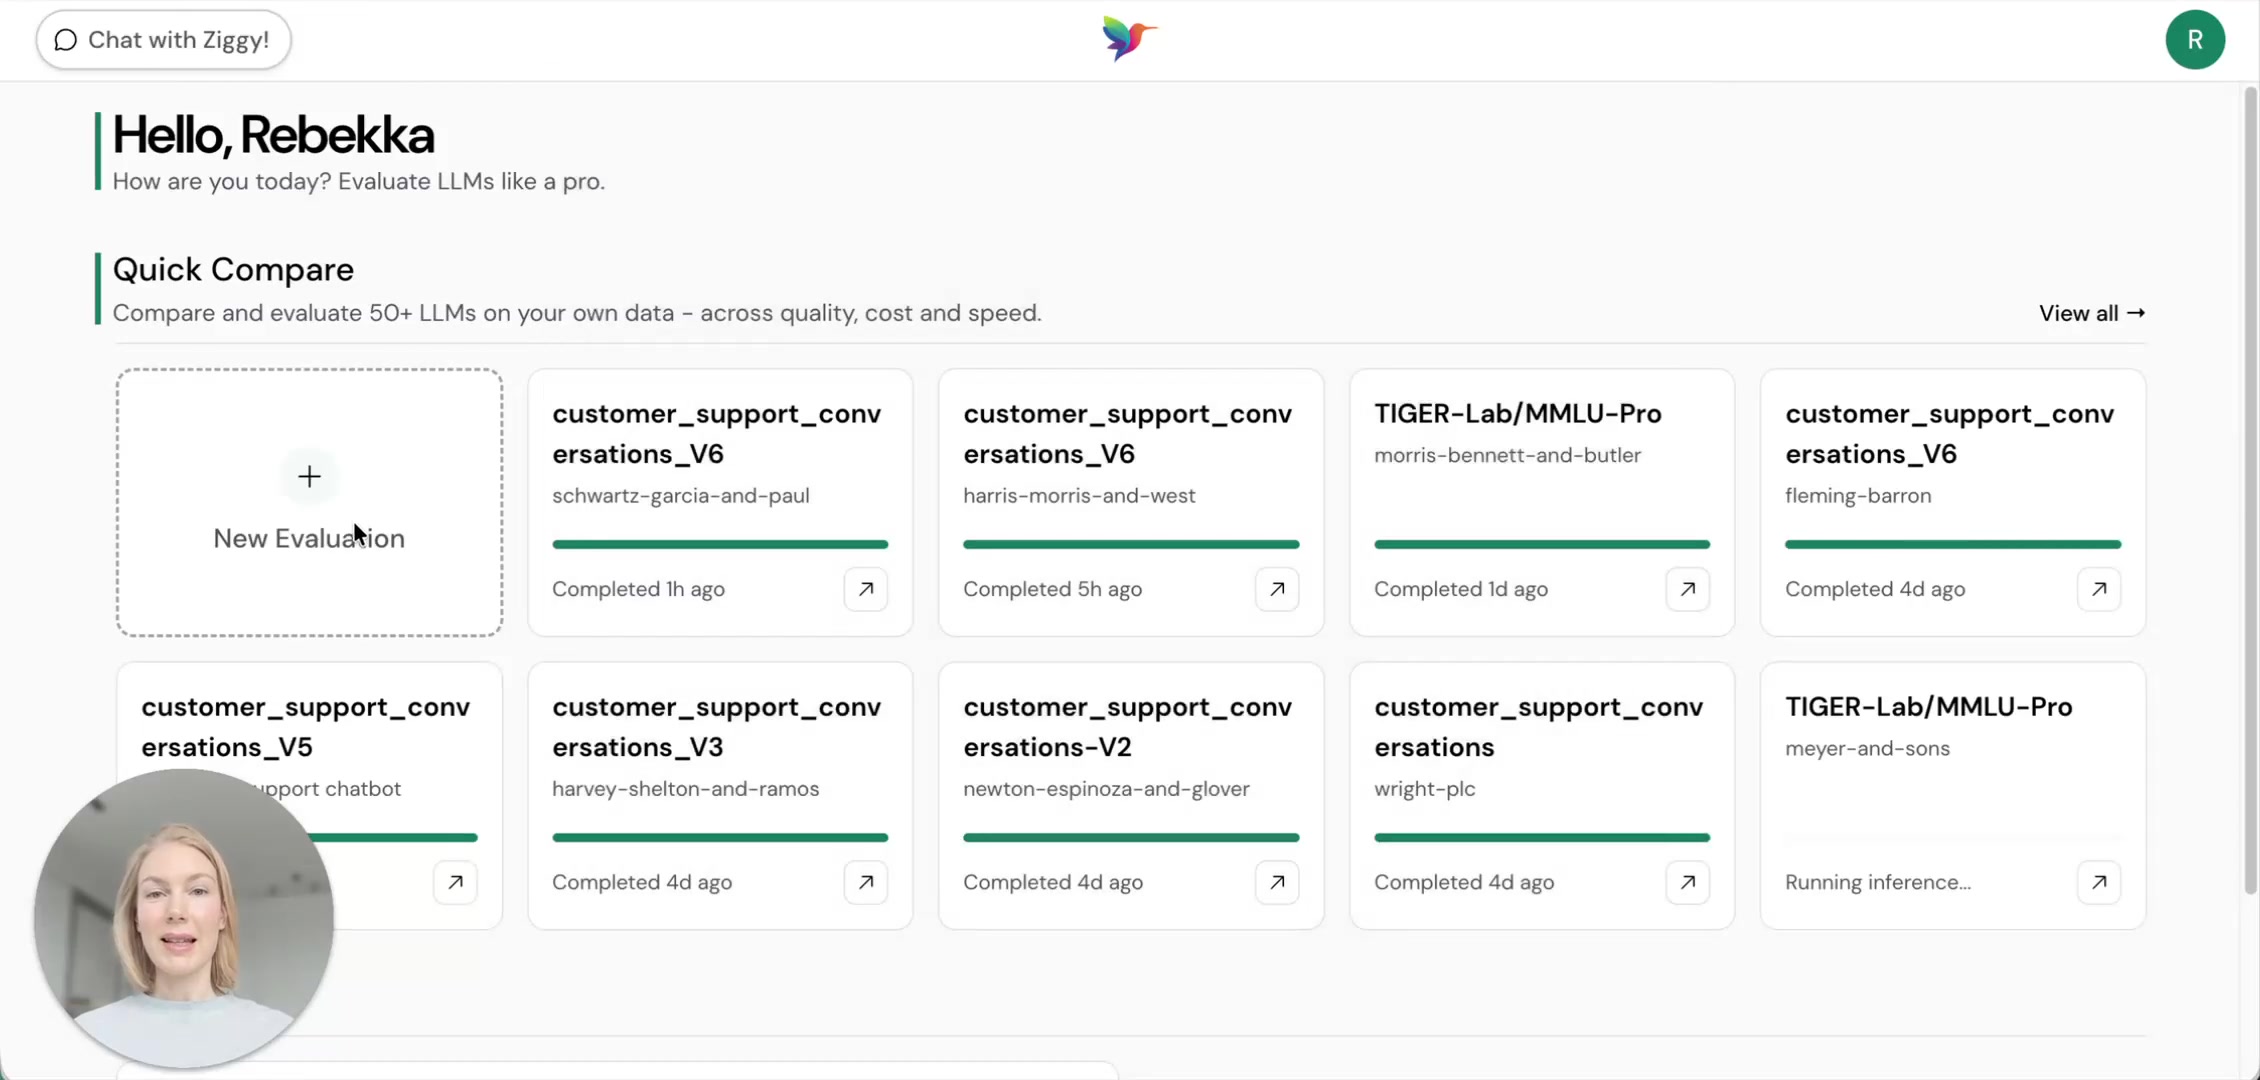Click the hummingbird logo in header
2260x1080 pixels.
point(1129,39)
